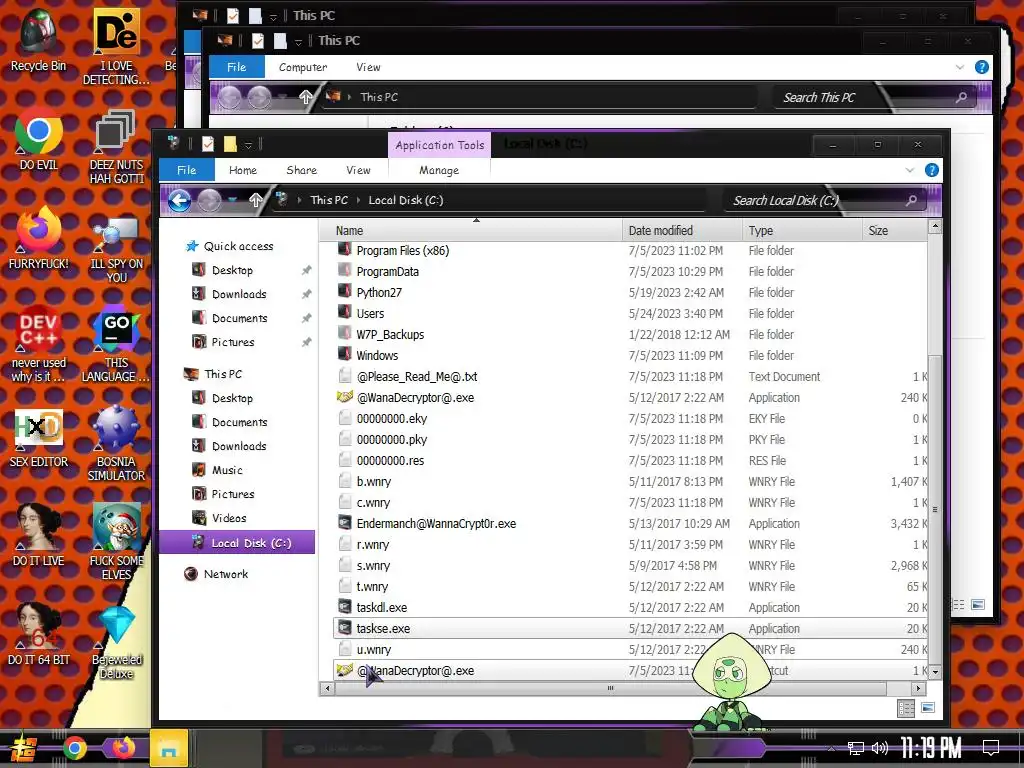
Task: Click the Up arrow in Local Disk window
Action: (255, 200)
